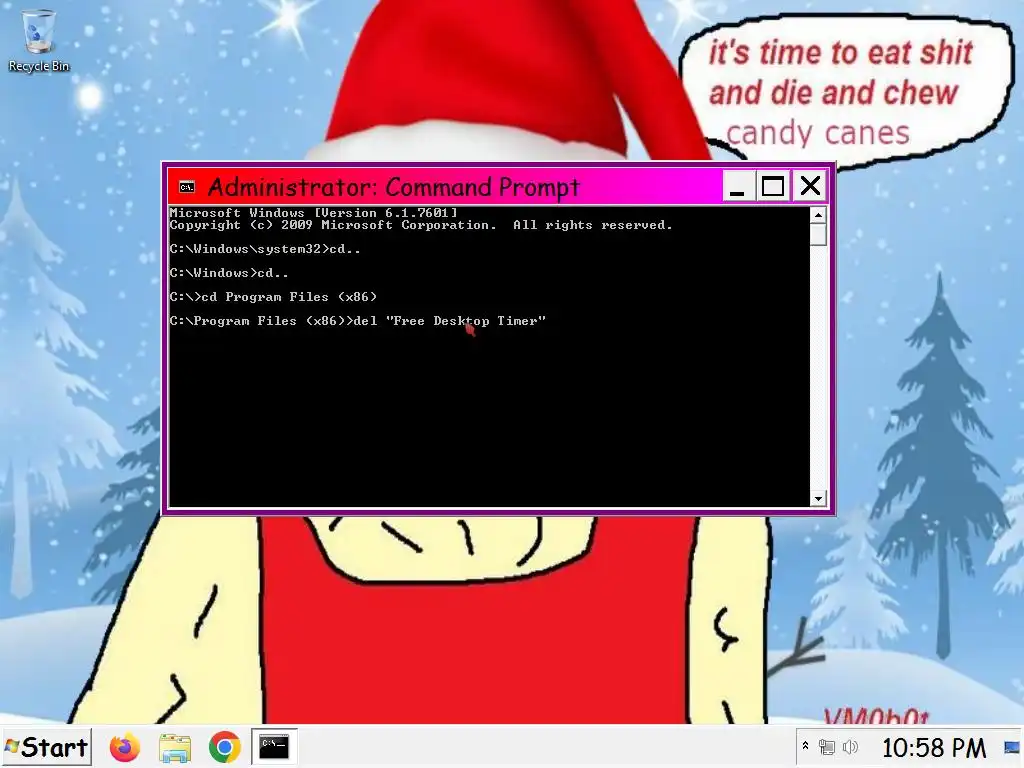The image size is (1024, 768).
Task: Click the Command Prompt scrollbar down arrow
Action: (x=818, y=499)
